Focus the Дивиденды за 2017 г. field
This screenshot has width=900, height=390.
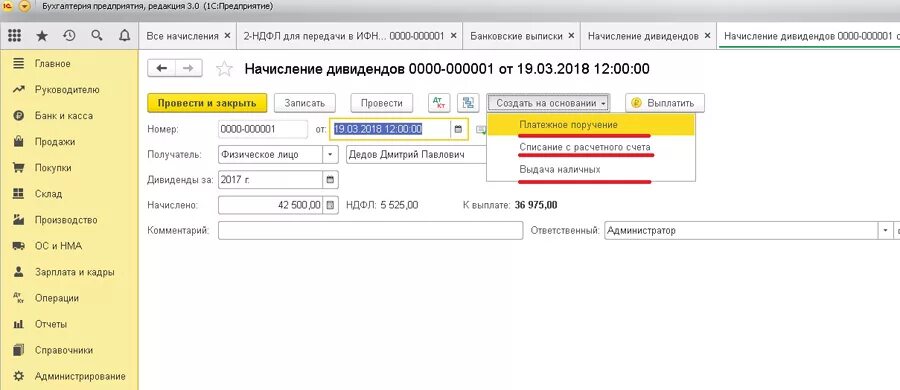point(270,180)
